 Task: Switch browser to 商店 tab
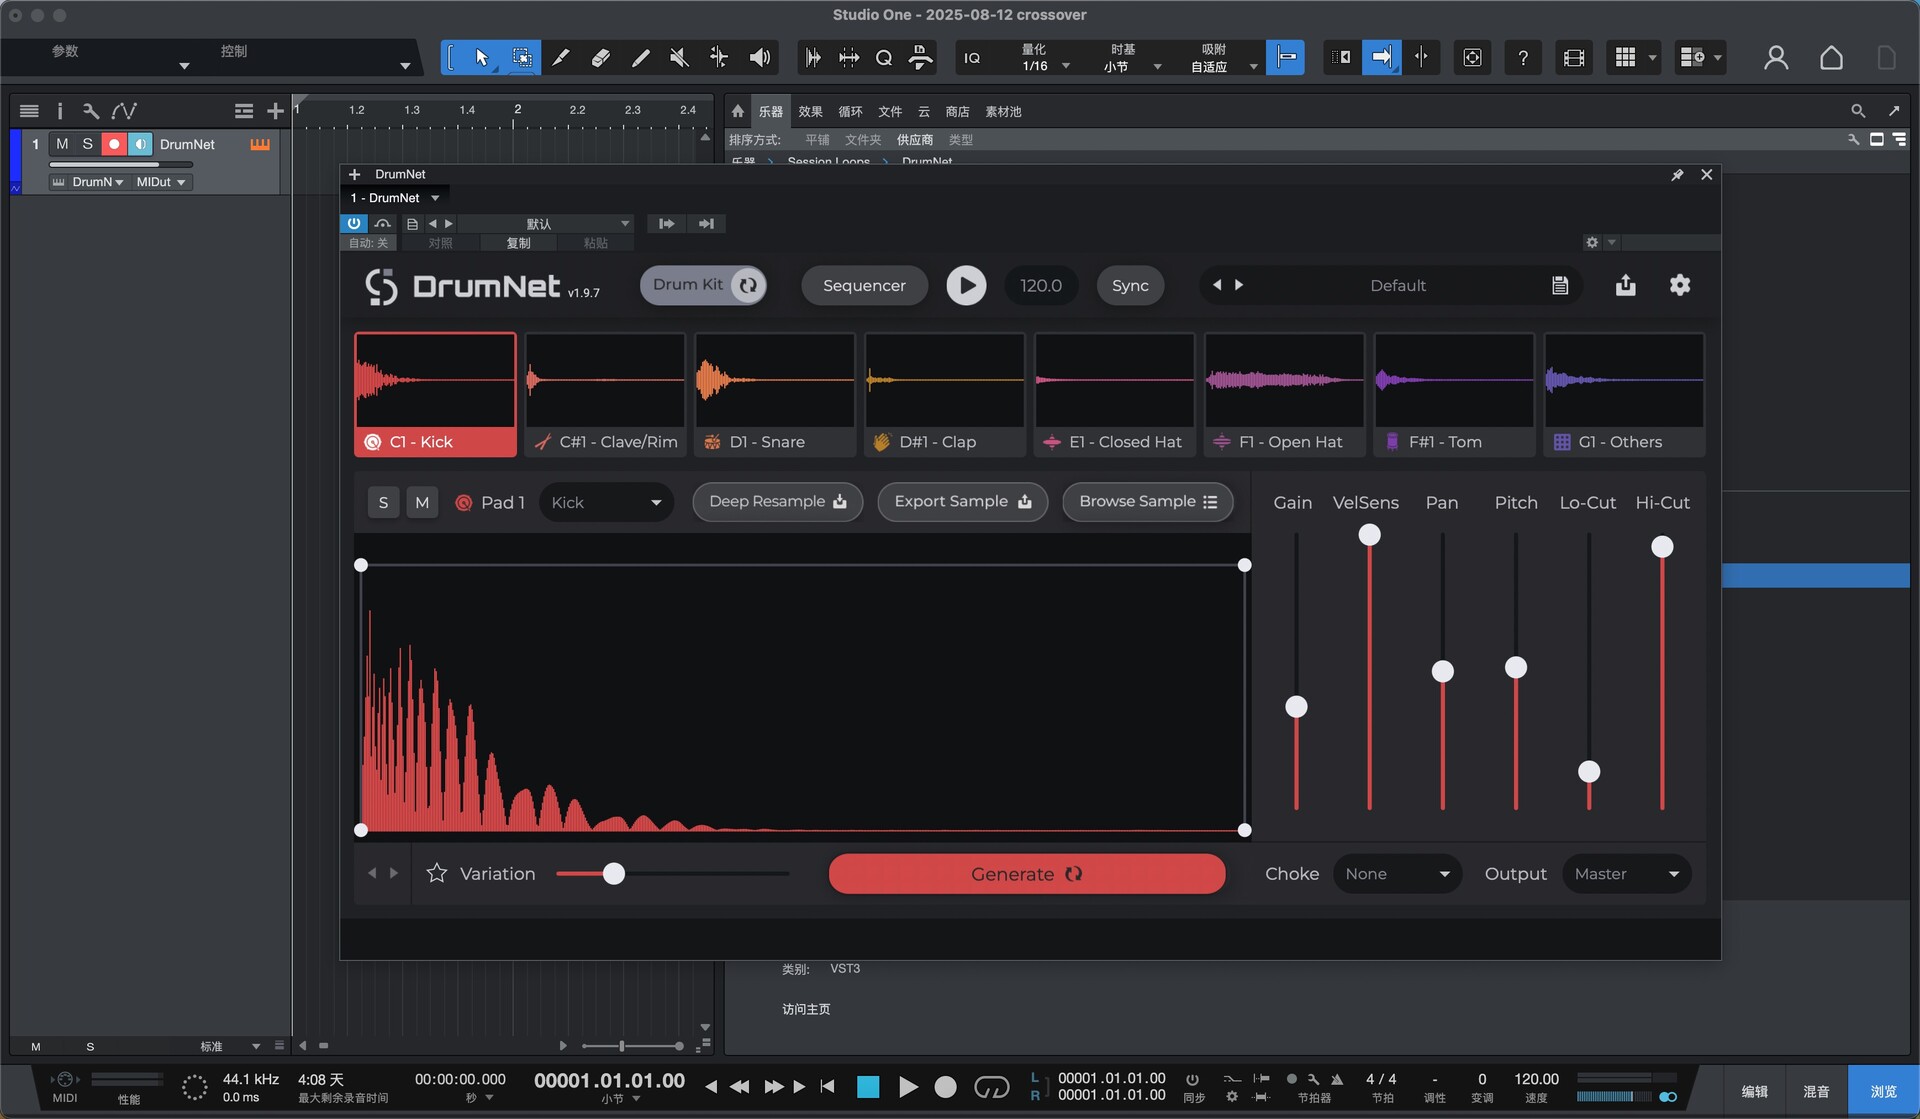coord(957,111)
